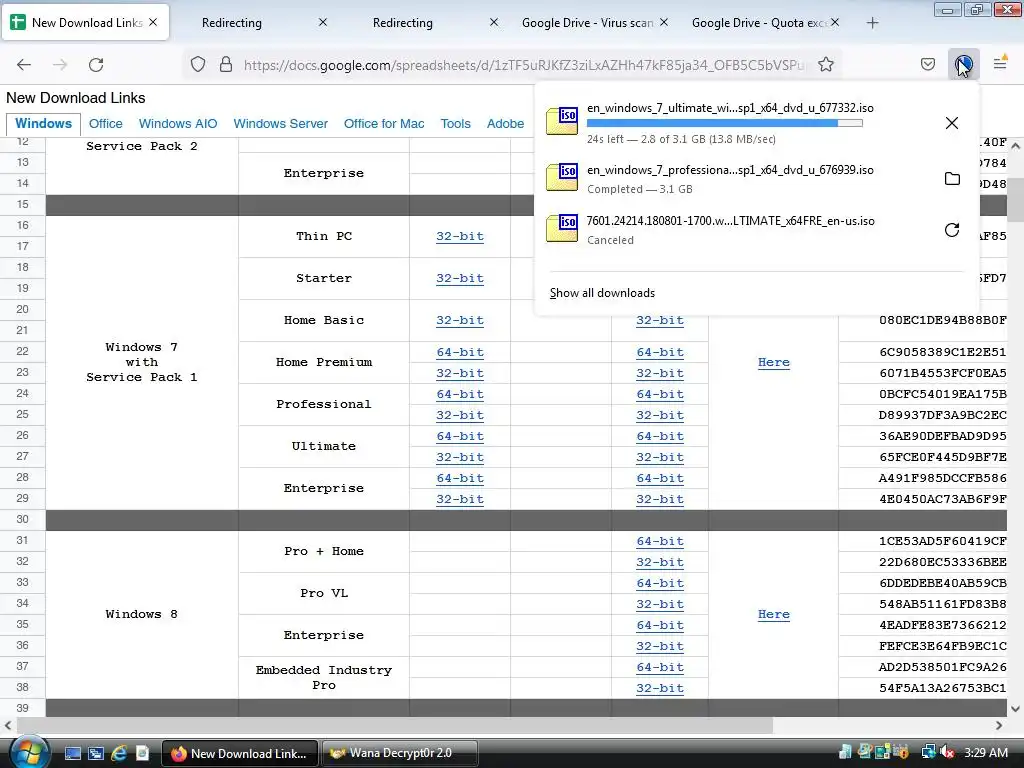Cancel the Windows 7 Ultimate ISO download
1024x768 pixels.
(x=952, y=123)
